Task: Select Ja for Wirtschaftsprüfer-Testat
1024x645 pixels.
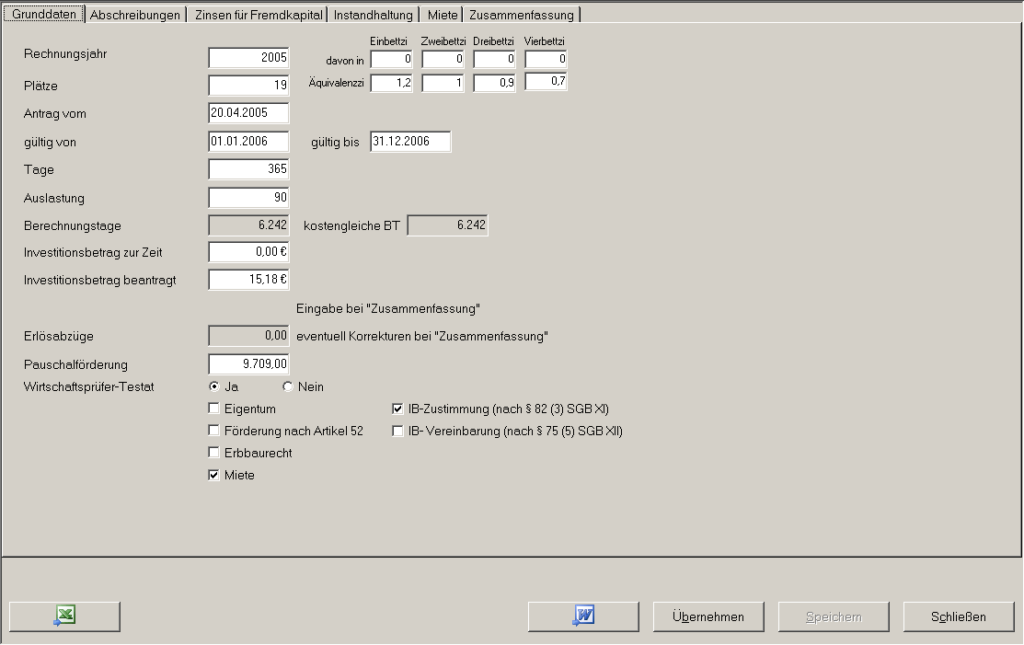Action: [214, 387]
